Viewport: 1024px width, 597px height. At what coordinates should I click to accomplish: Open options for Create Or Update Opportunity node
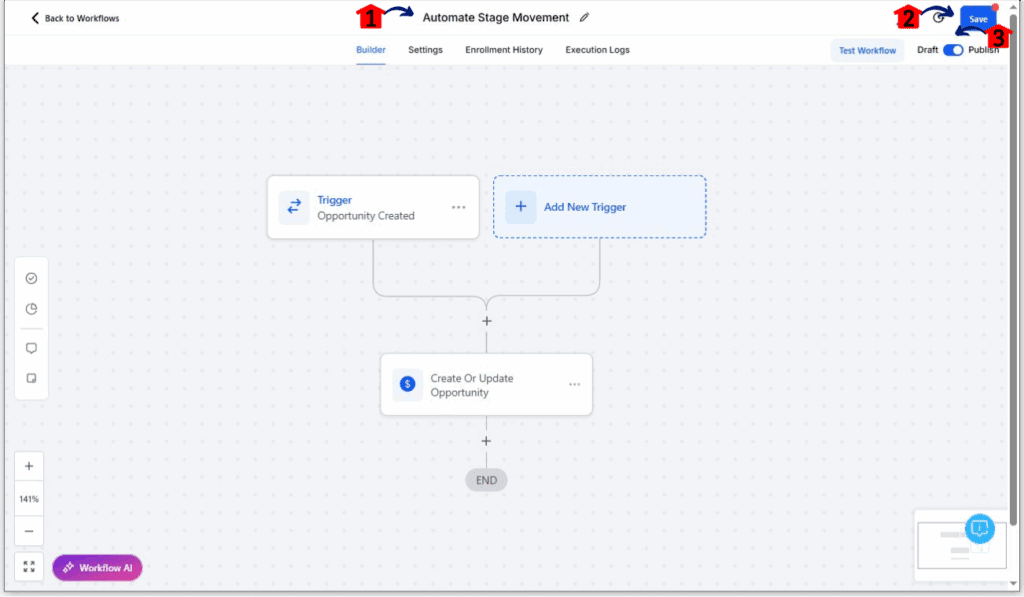coord(574,384)
